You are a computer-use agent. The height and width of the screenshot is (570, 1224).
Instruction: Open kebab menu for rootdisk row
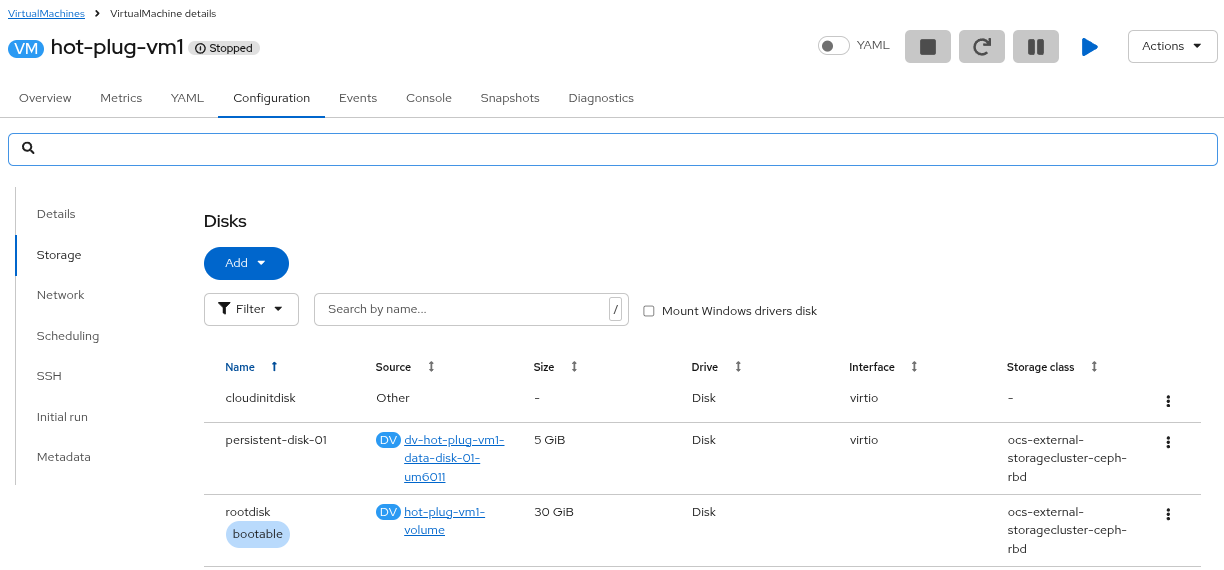[1167, 514]
